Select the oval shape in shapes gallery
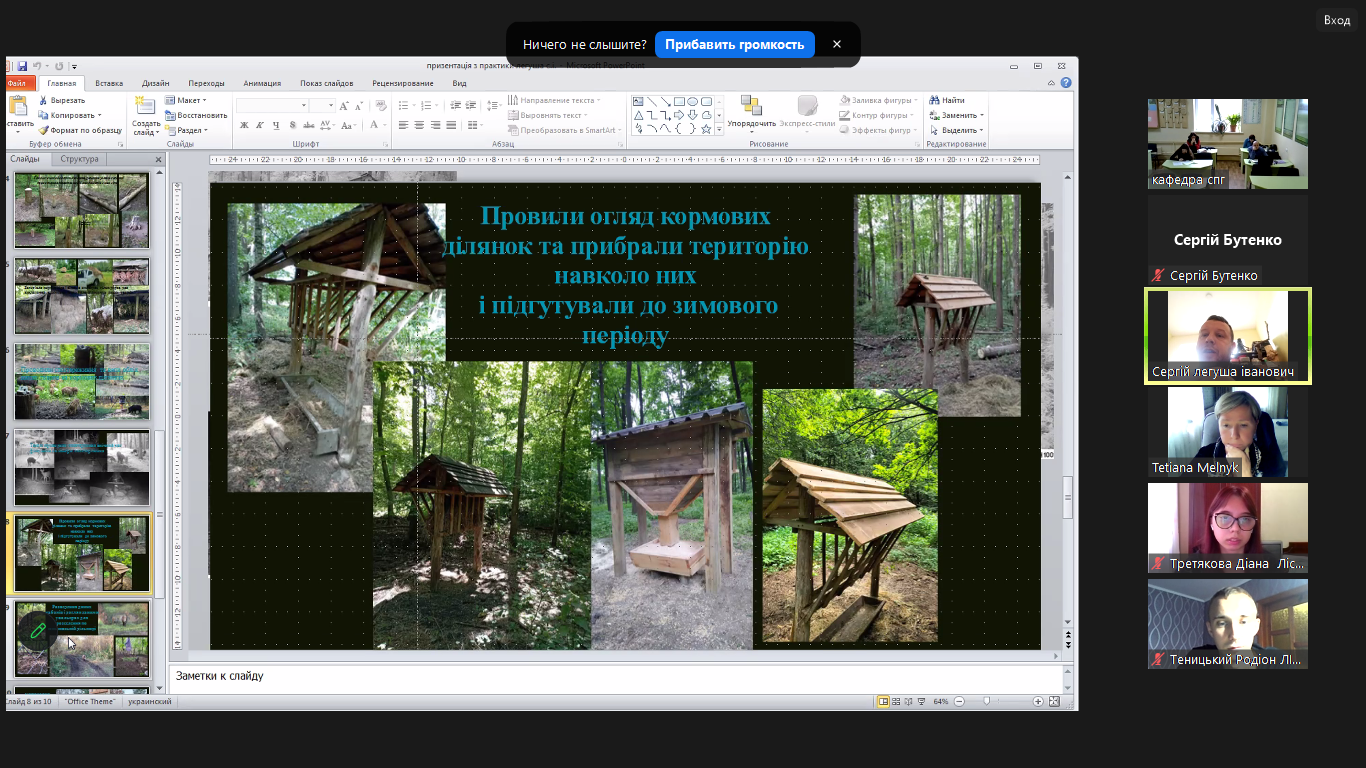Screen dimensions: 1366x768 click(692, 101)
